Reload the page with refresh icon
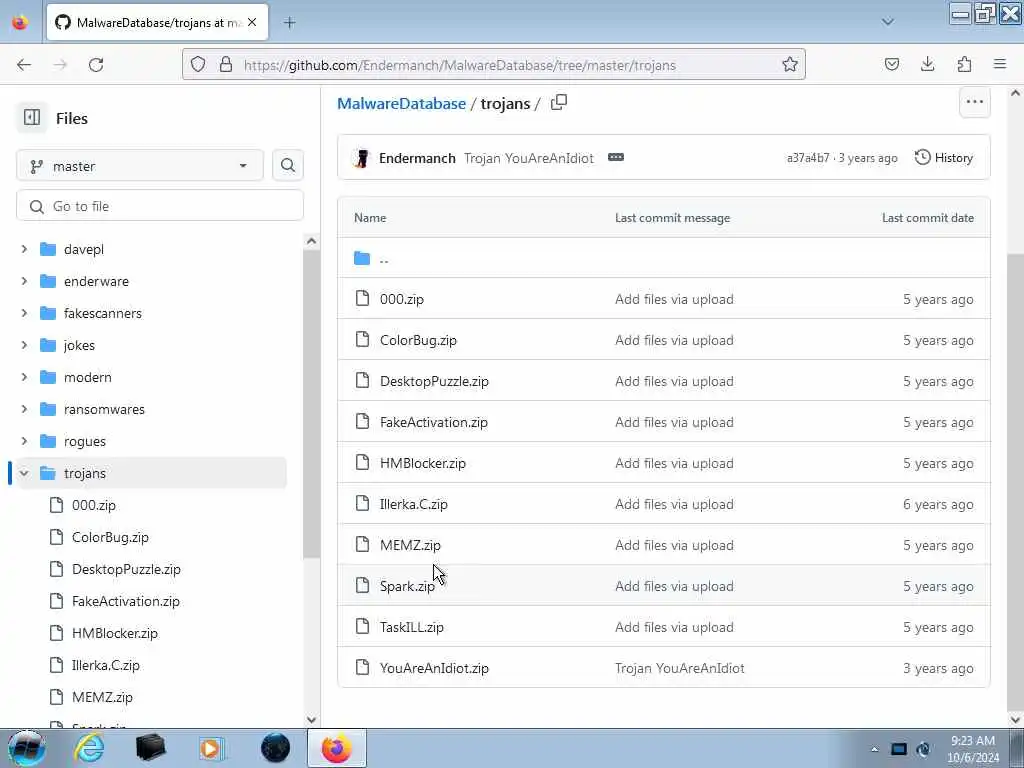 click(96, 65)
